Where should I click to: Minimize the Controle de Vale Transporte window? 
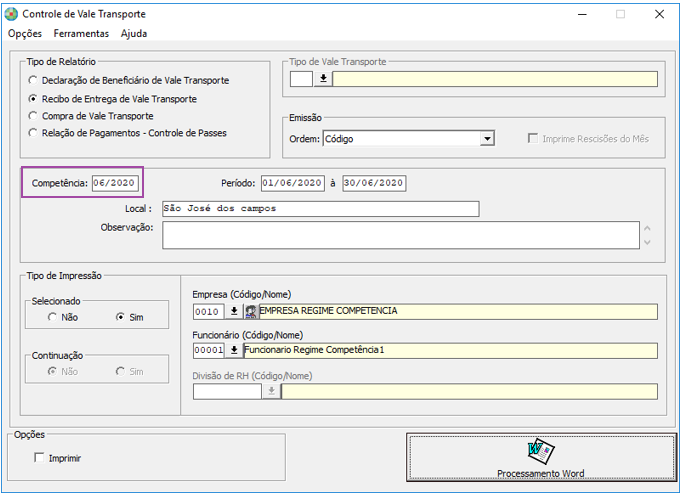(x=582, y=14)
